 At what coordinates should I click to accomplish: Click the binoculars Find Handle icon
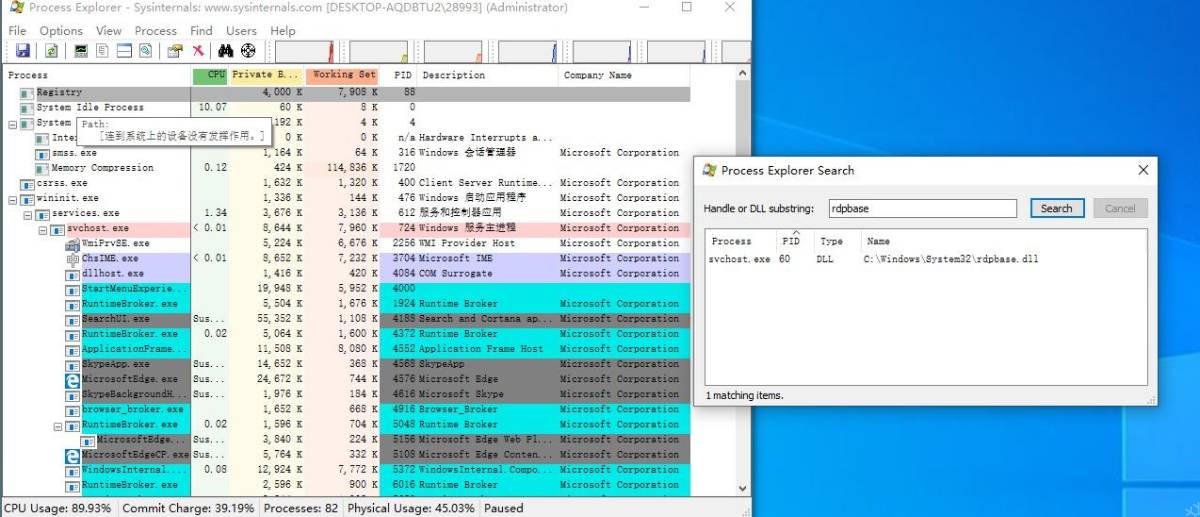[226, 51]
